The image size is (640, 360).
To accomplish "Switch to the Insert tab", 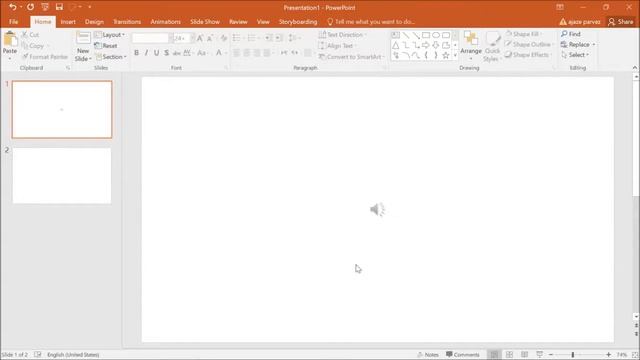I will 68,22.
